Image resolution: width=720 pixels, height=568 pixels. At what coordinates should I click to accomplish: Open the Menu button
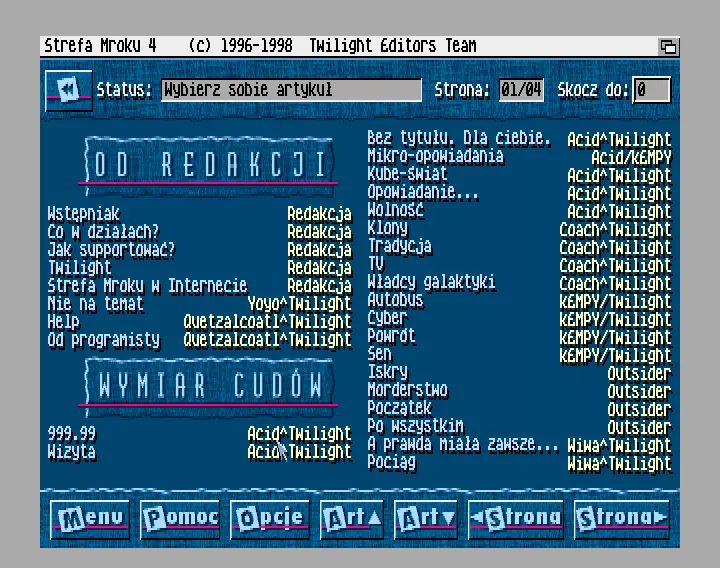(90, 518)
